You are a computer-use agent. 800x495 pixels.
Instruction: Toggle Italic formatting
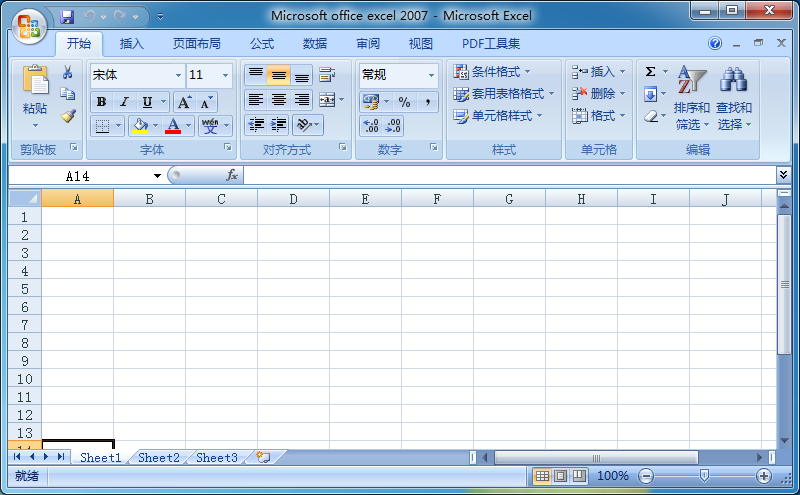124,102
